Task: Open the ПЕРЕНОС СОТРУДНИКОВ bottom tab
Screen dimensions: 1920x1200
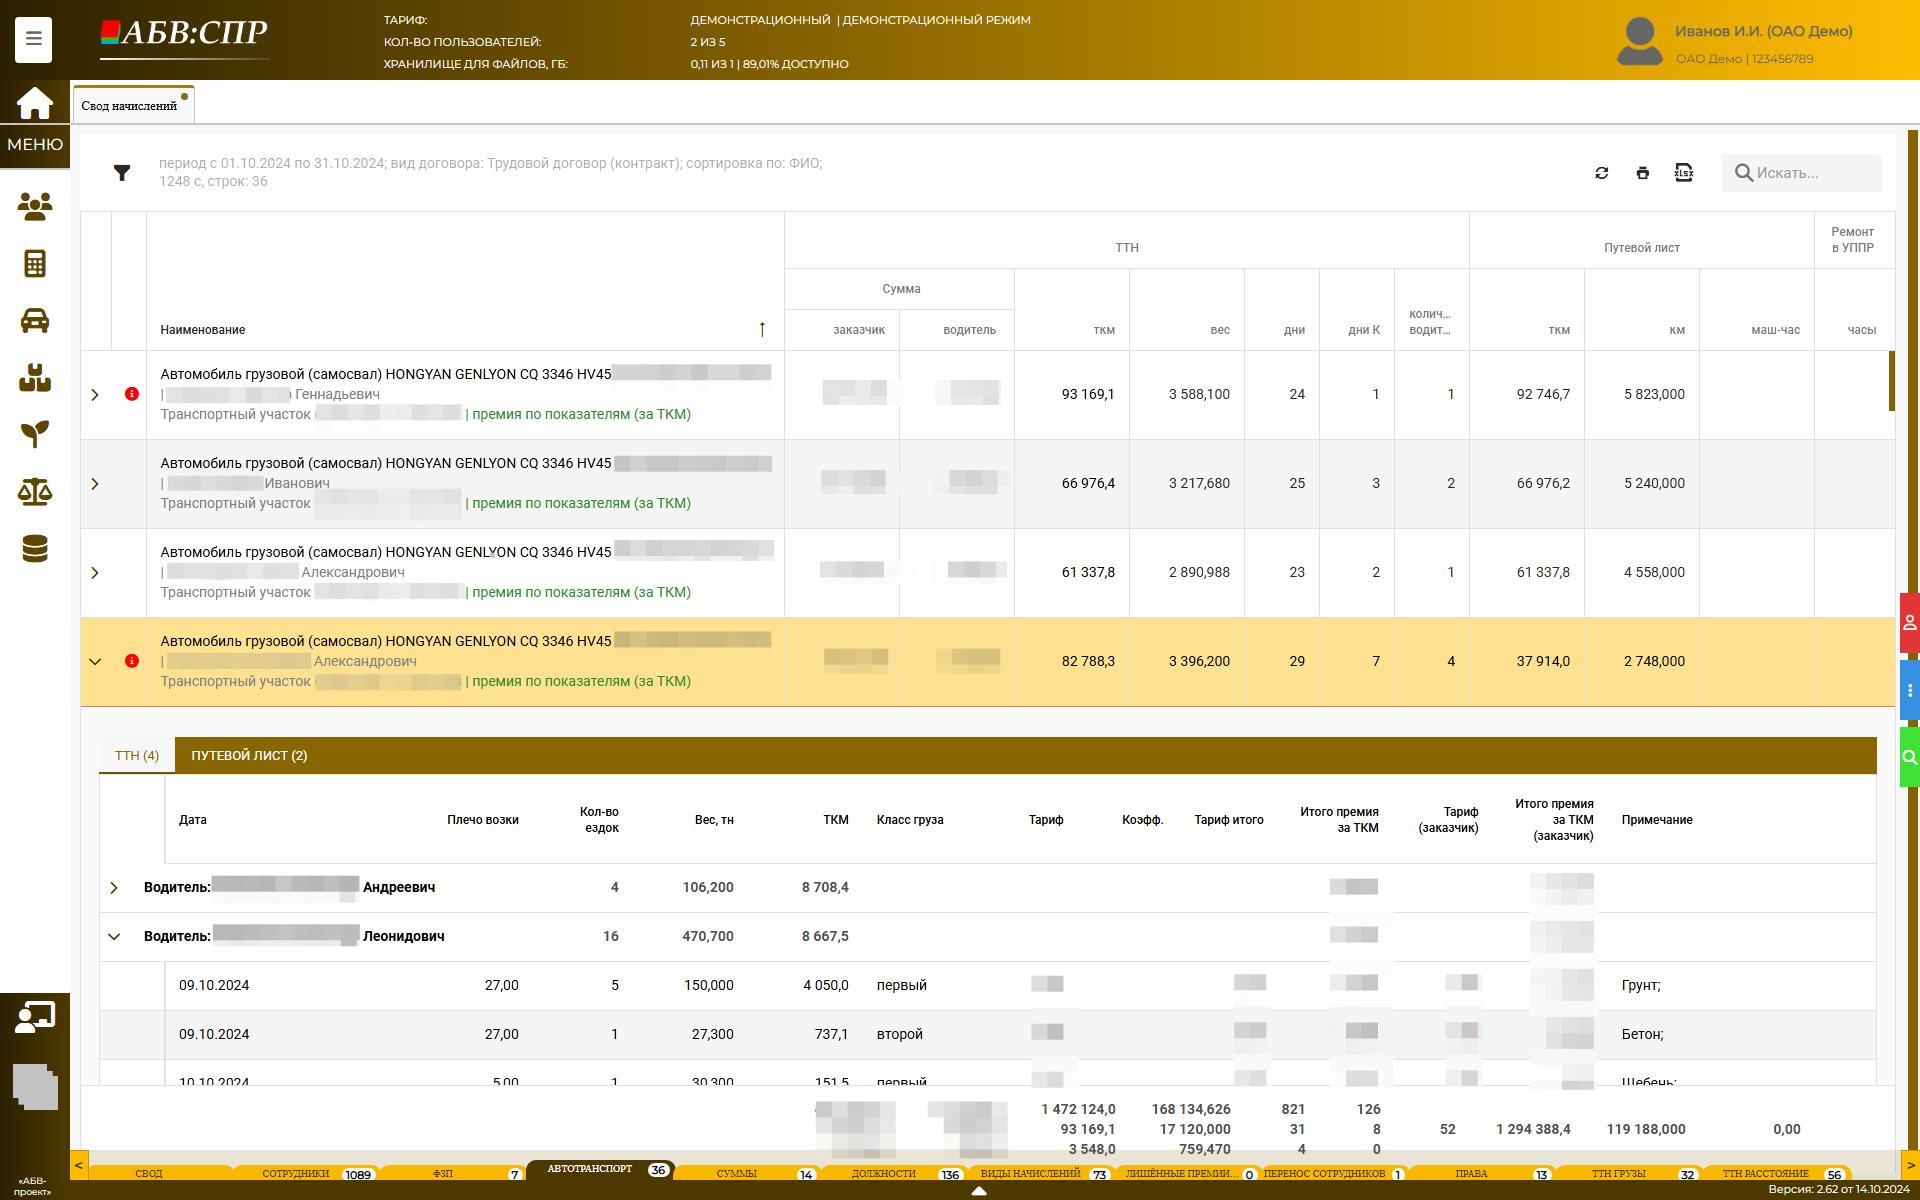Action: [1333, 1173]
